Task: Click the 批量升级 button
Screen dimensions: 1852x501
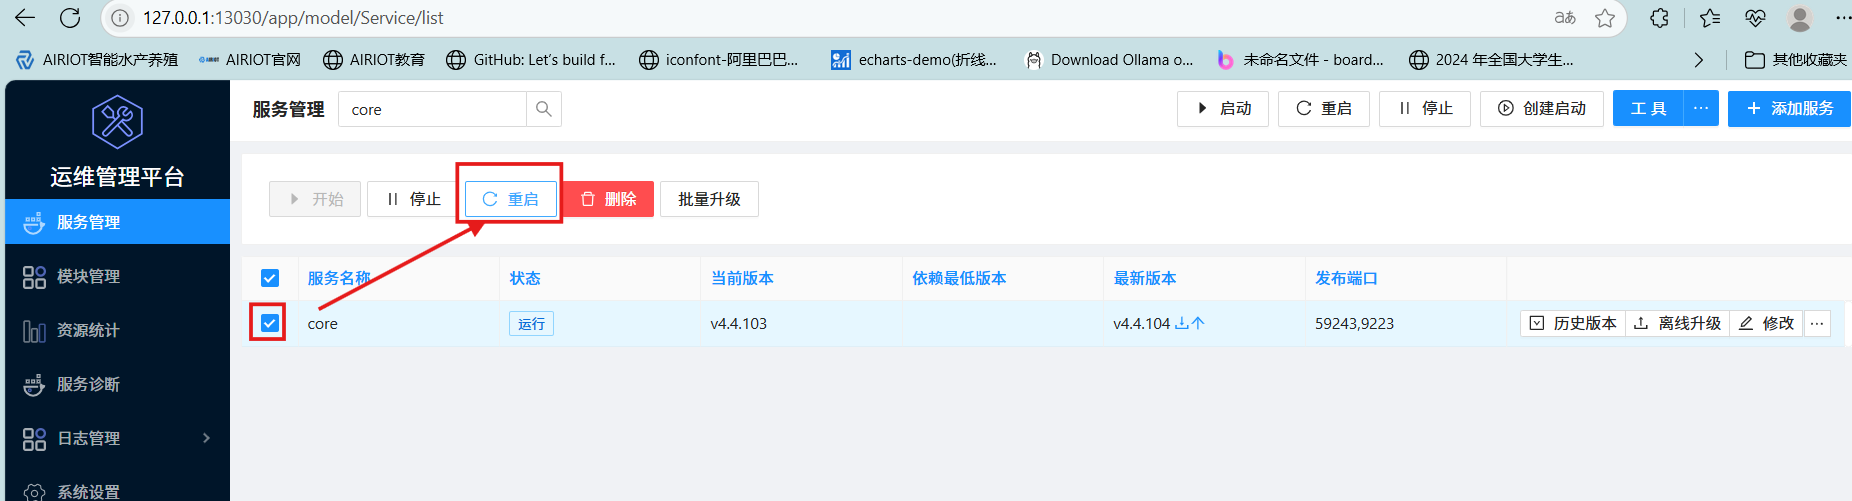Action: pos(709,199)
